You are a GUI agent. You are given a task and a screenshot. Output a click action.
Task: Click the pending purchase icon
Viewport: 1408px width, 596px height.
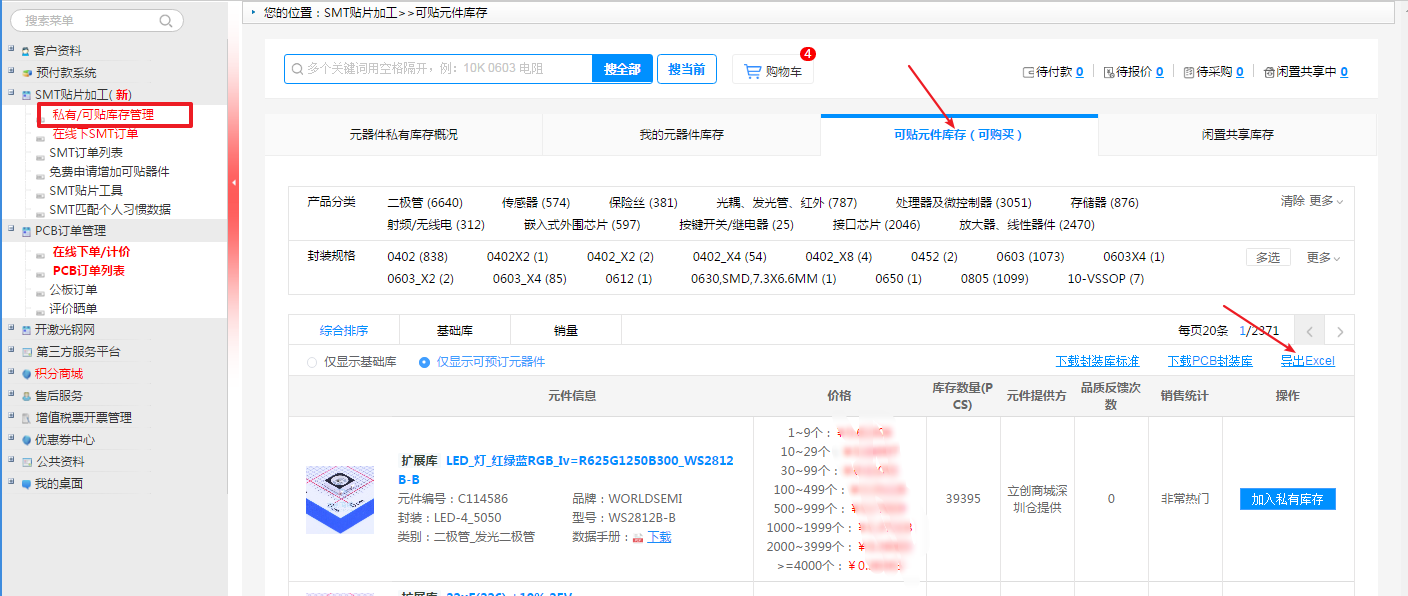(x=1188, y=72)
